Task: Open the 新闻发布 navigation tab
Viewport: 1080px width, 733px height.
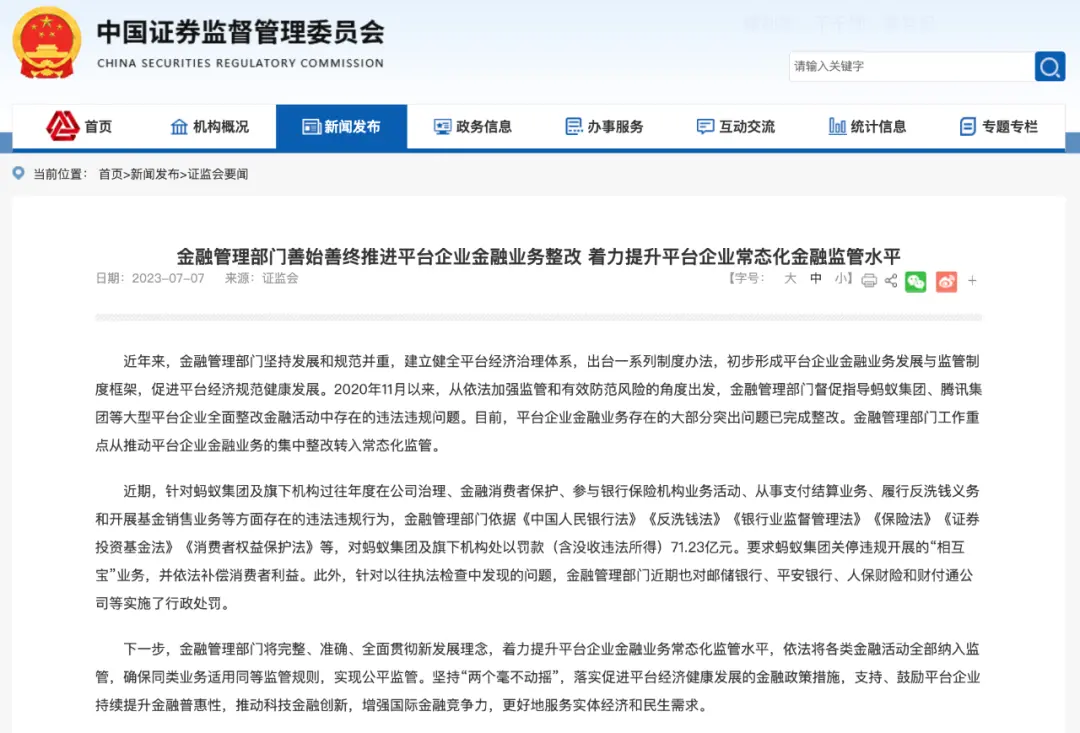Action: (342, 127)
